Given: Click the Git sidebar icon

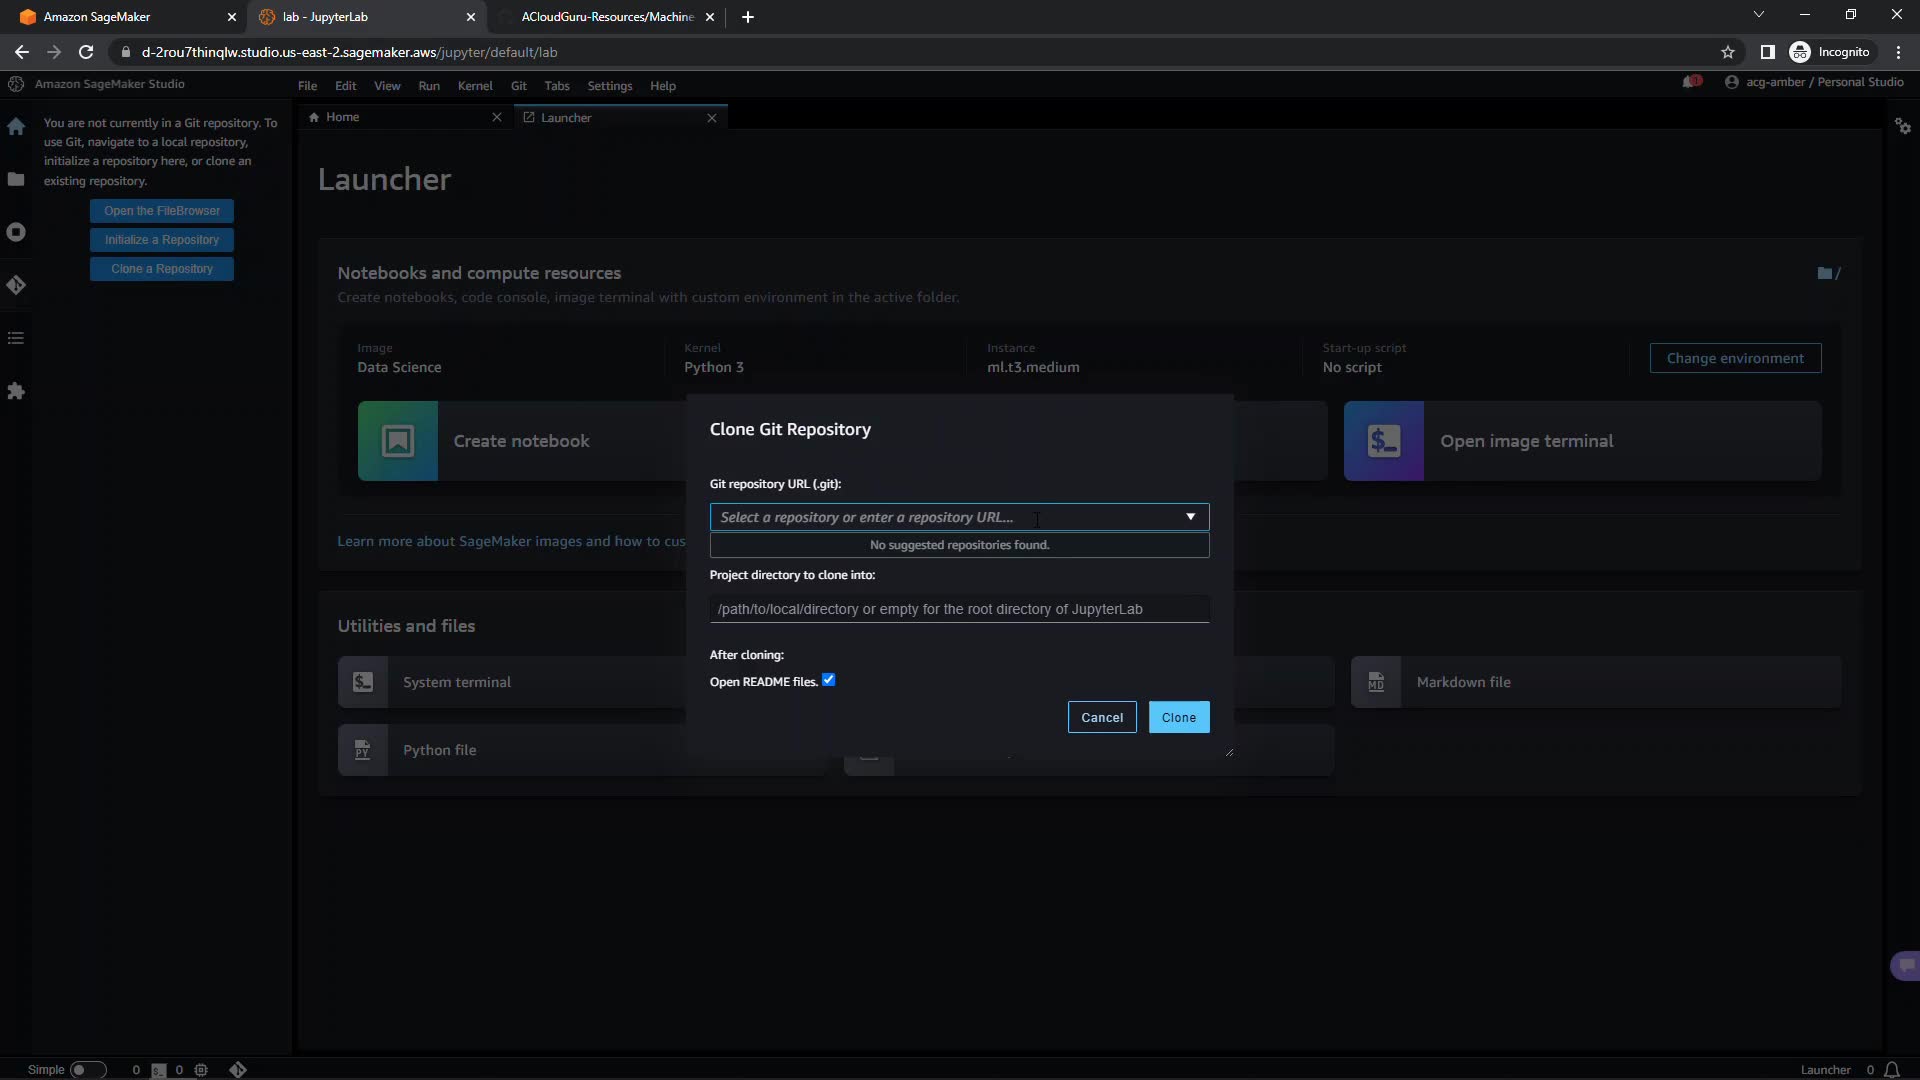Looking at the screenshot, I should (x=16, y=285).
